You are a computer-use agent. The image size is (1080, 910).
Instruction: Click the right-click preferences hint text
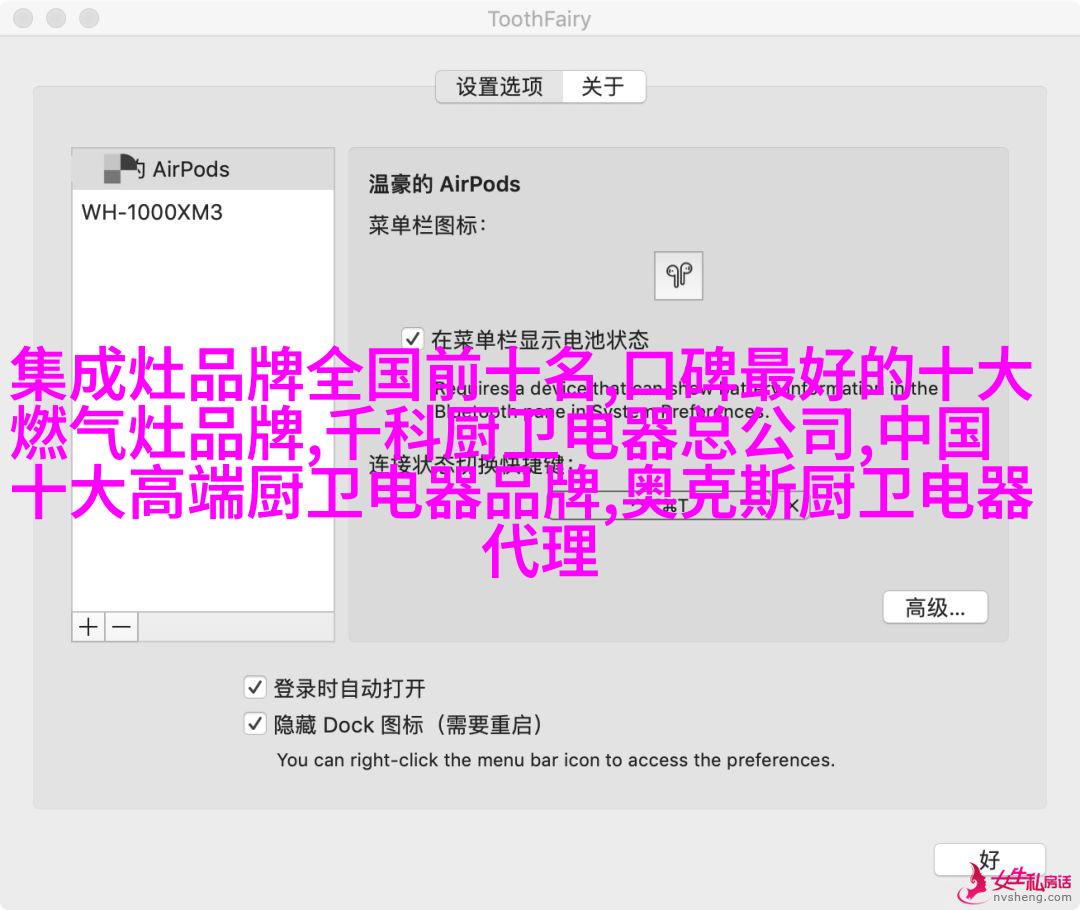(556, 760)
